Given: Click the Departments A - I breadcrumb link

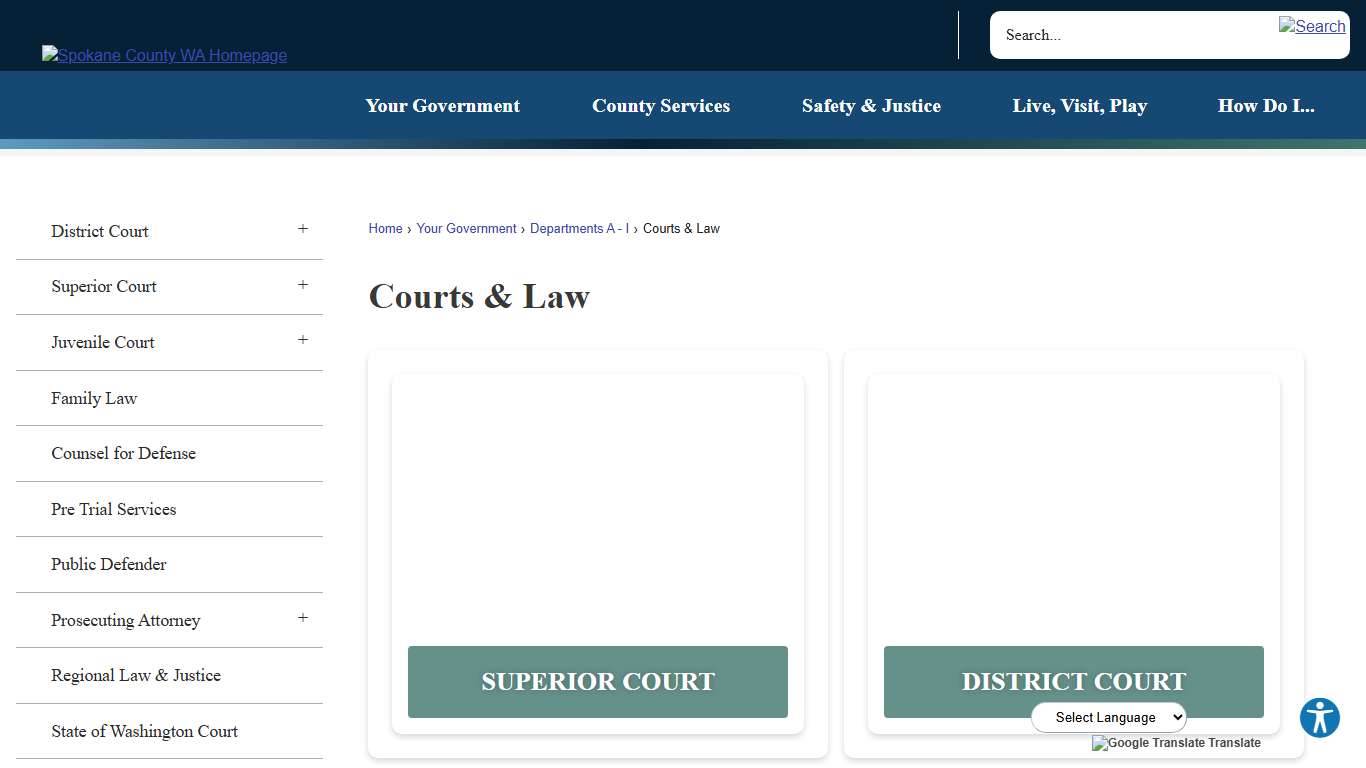Looking at the screenshot, I should 579,228.
